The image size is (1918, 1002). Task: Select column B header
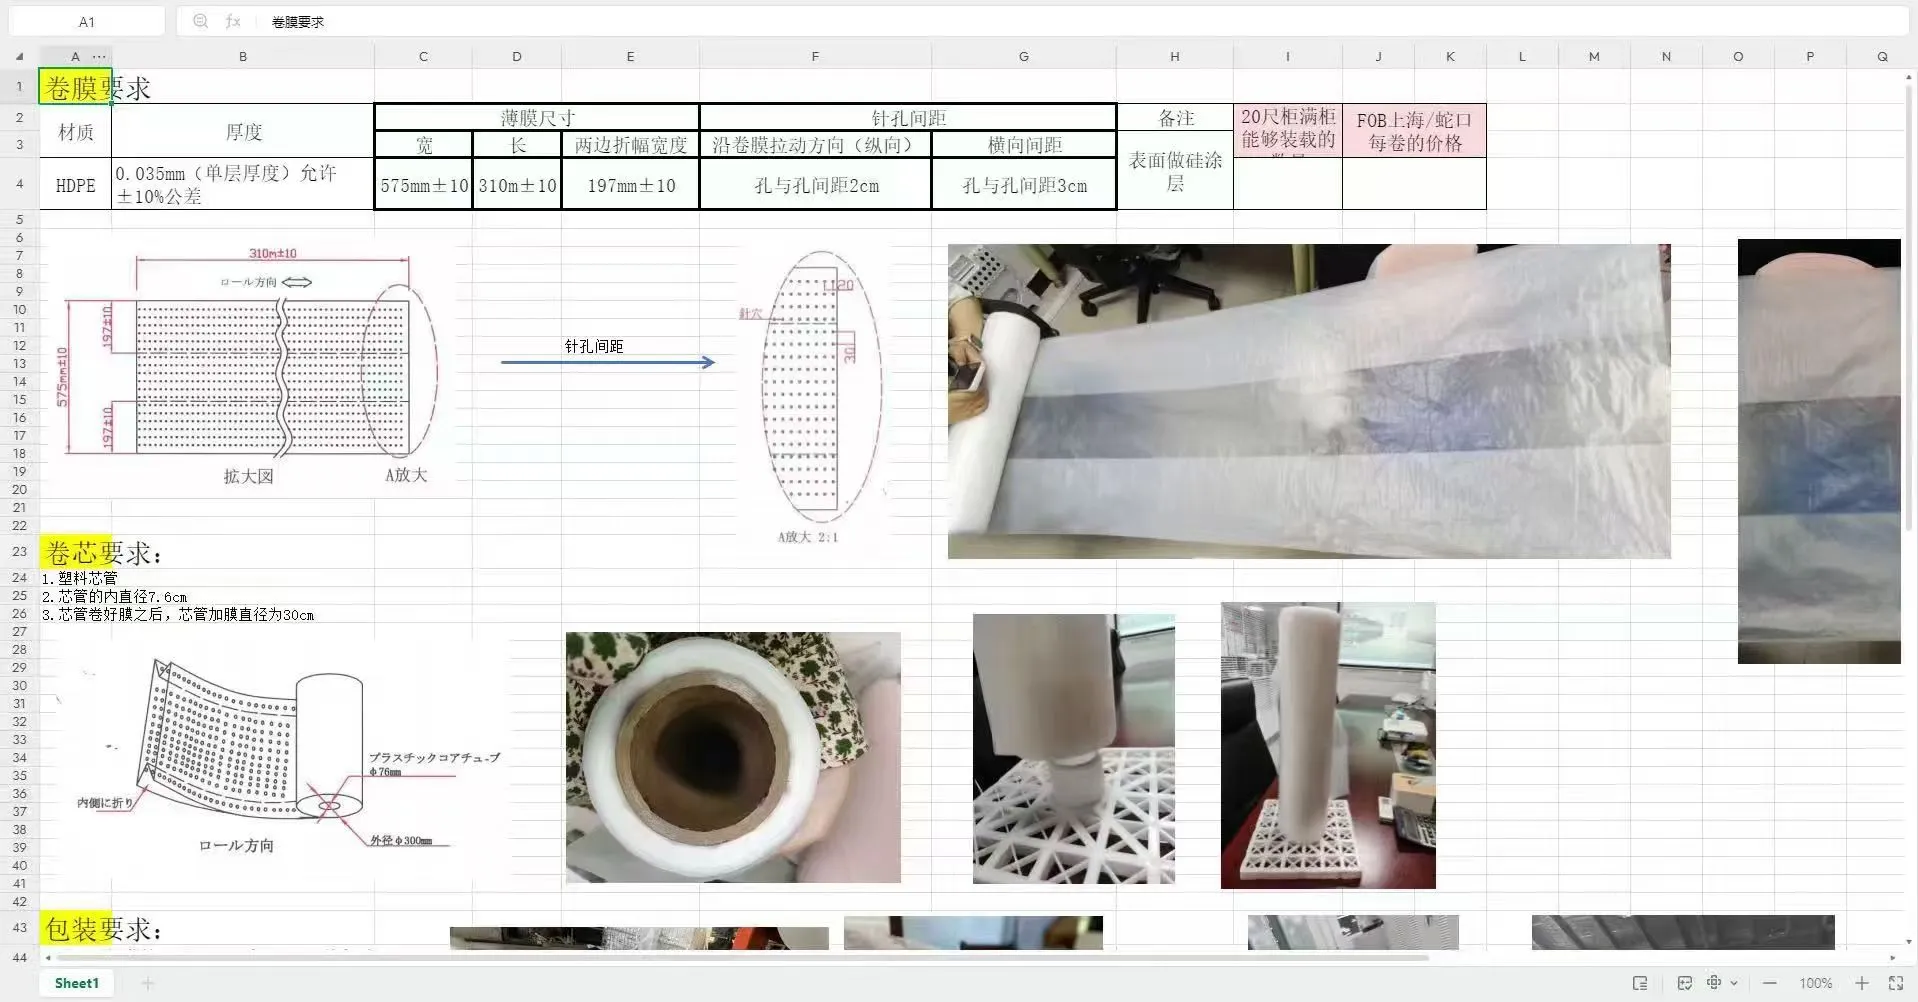[x=243, y=57]
